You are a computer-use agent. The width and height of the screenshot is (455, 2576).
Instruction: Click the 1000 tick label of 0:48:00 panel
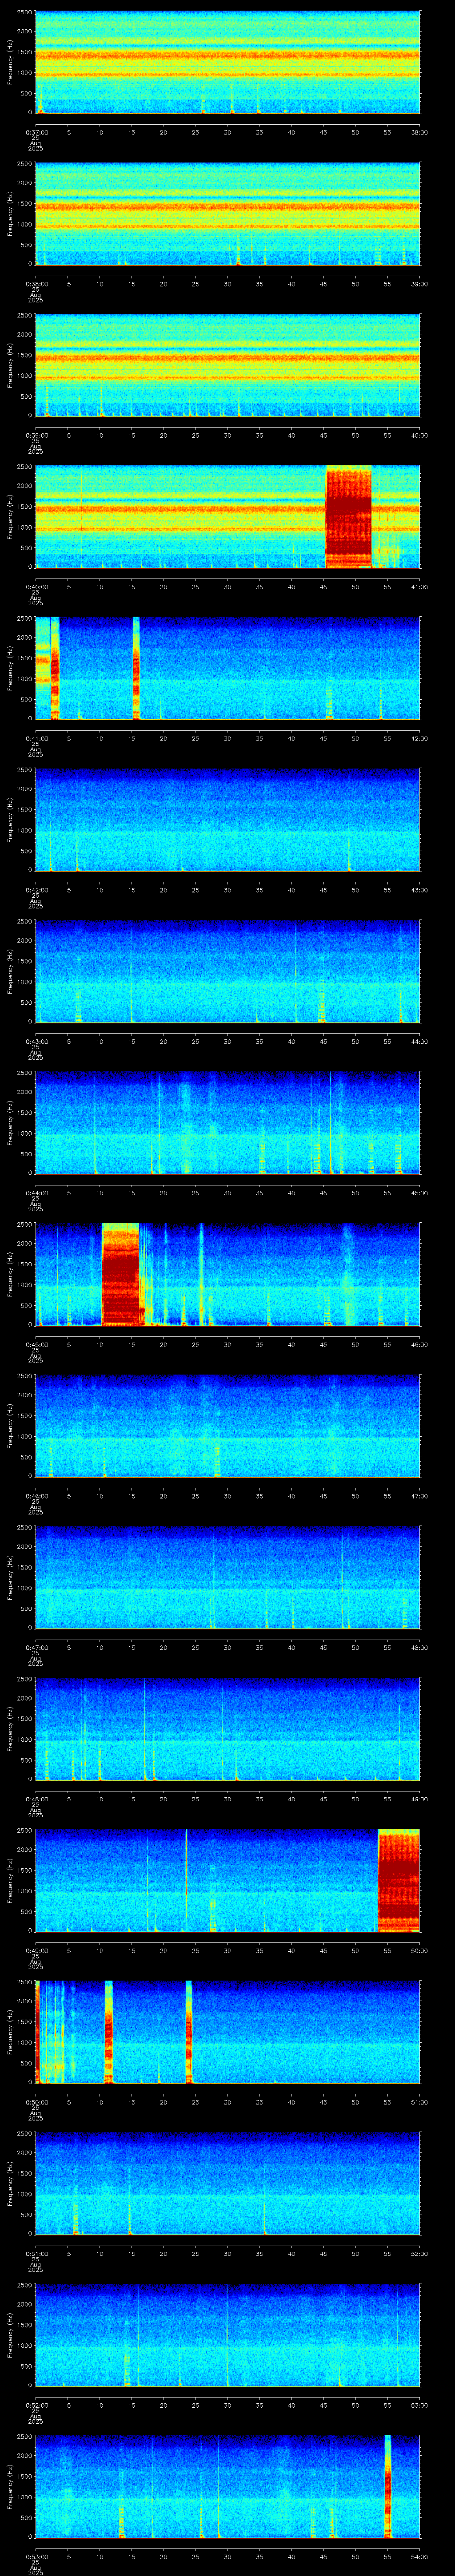coord(25,1740)
